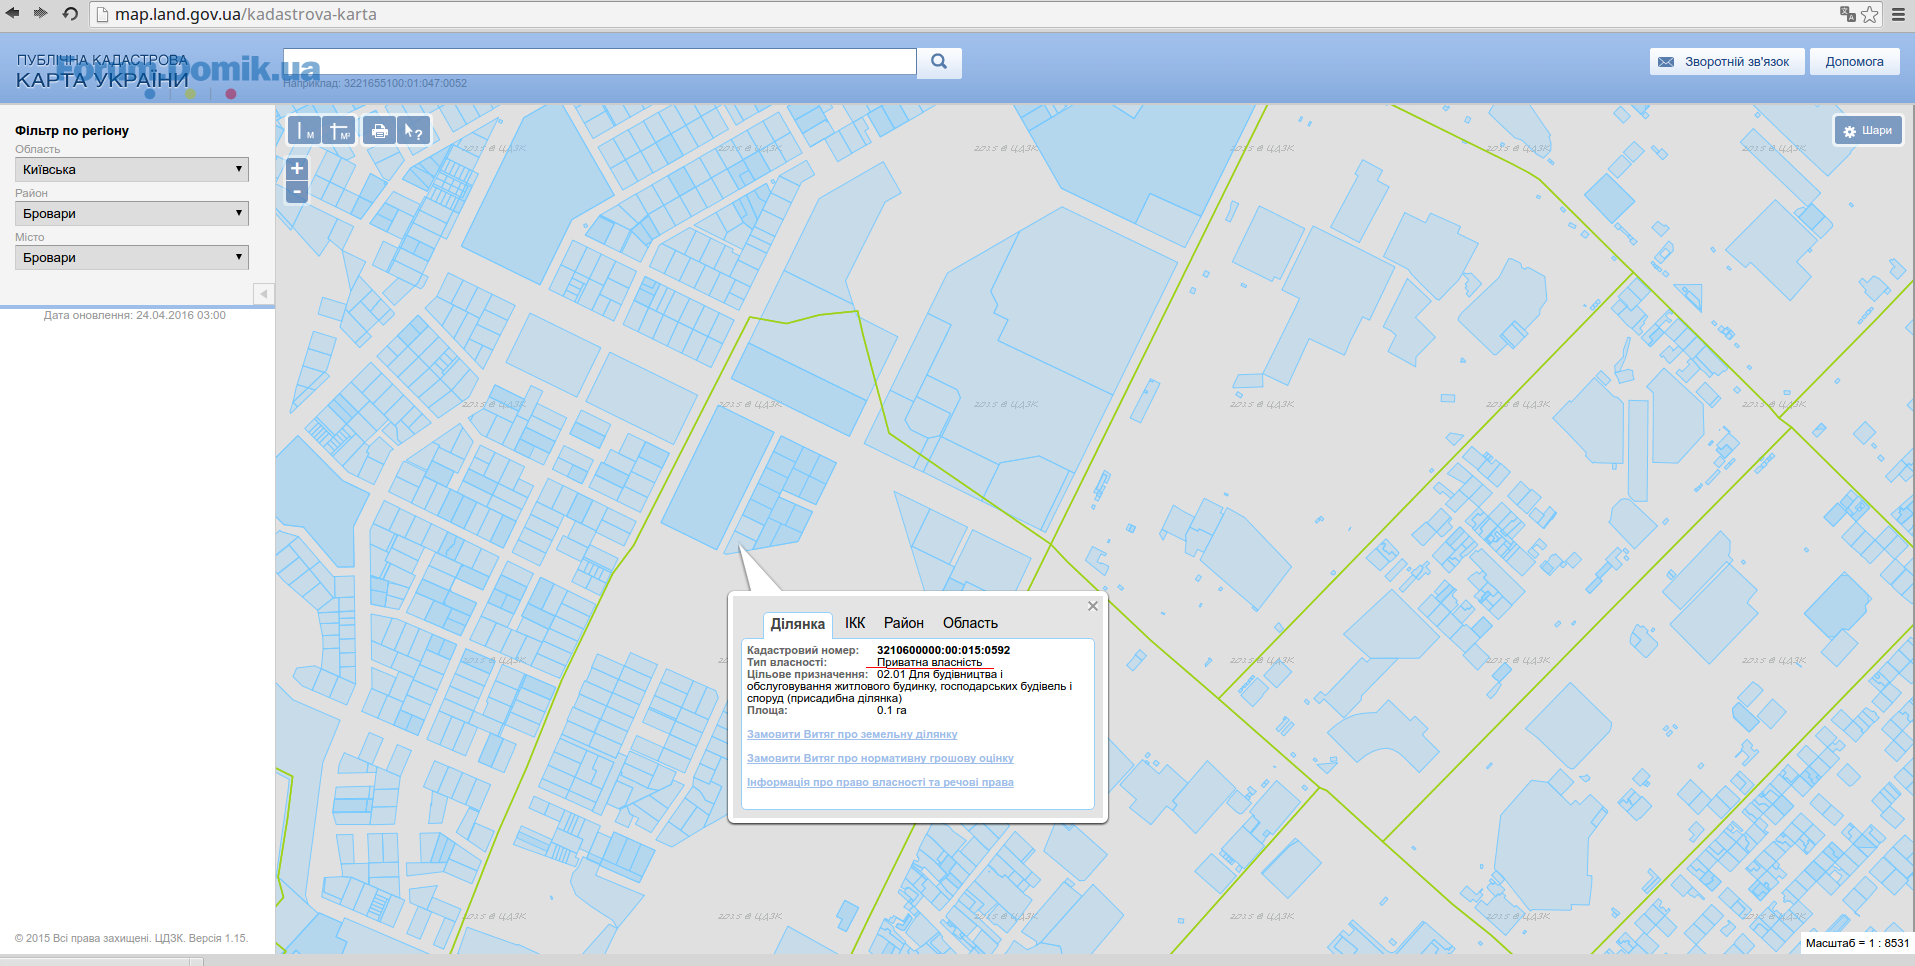
Task: Select the area measurement tool
Action: click(339, 131)
